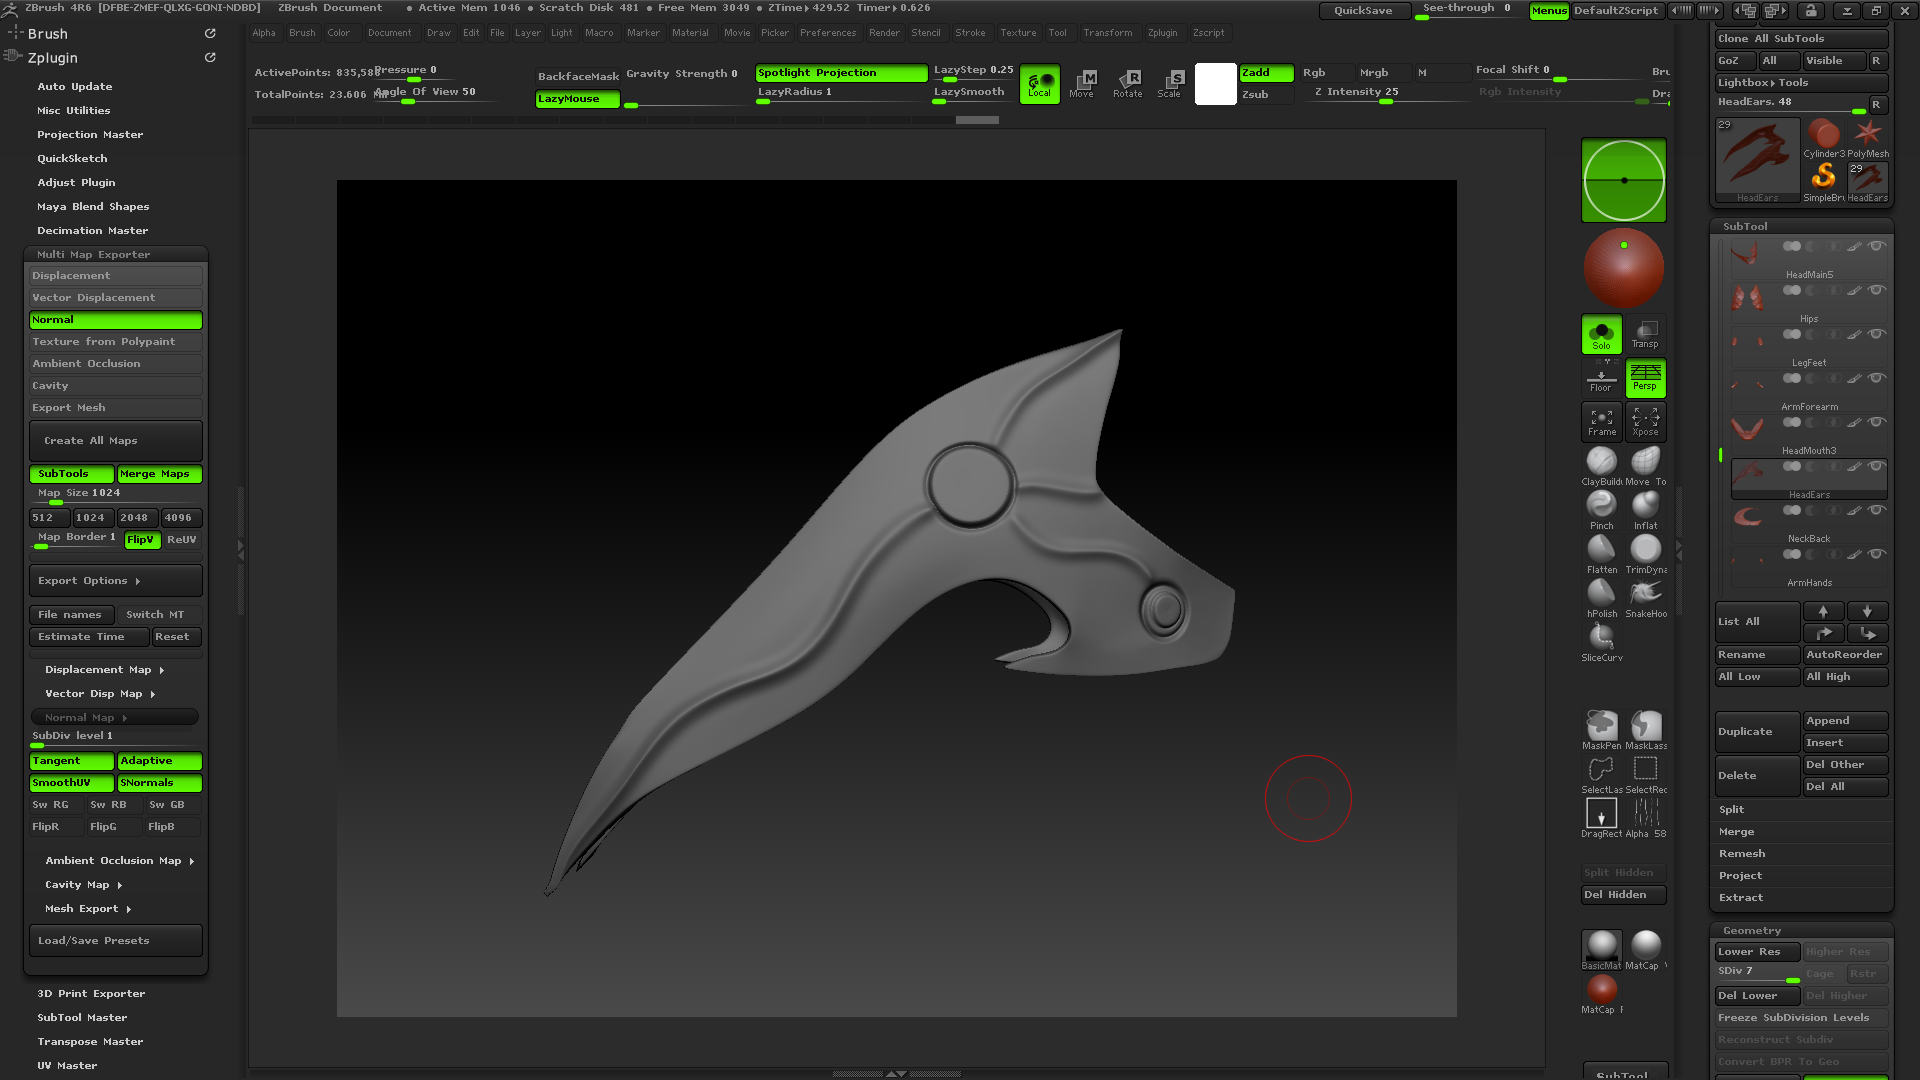The width and height of the screenshot is (1920, 1080).
Task: Choose the DragRect stroke icon
Action: coord(1601,813)
